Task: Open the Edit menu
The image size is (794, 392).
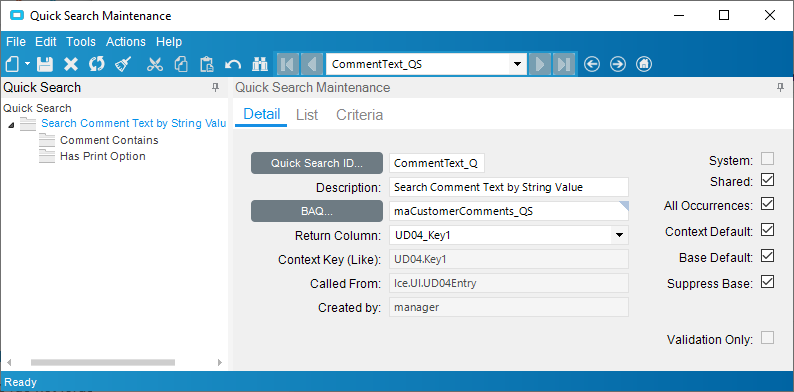Action: coord(46,42)
